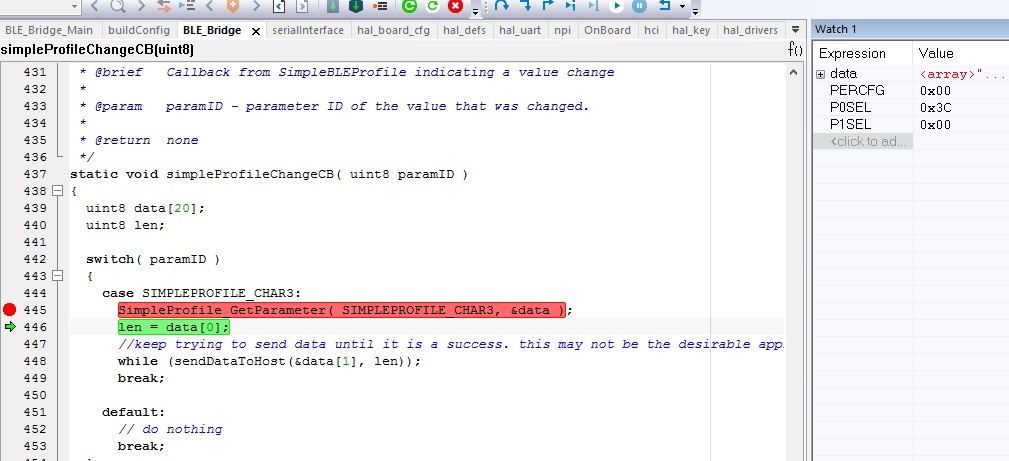Viewport: 1009px width, 461px height.
Task: Open main toolbar overflow options
Action: (x=475, y=12)
